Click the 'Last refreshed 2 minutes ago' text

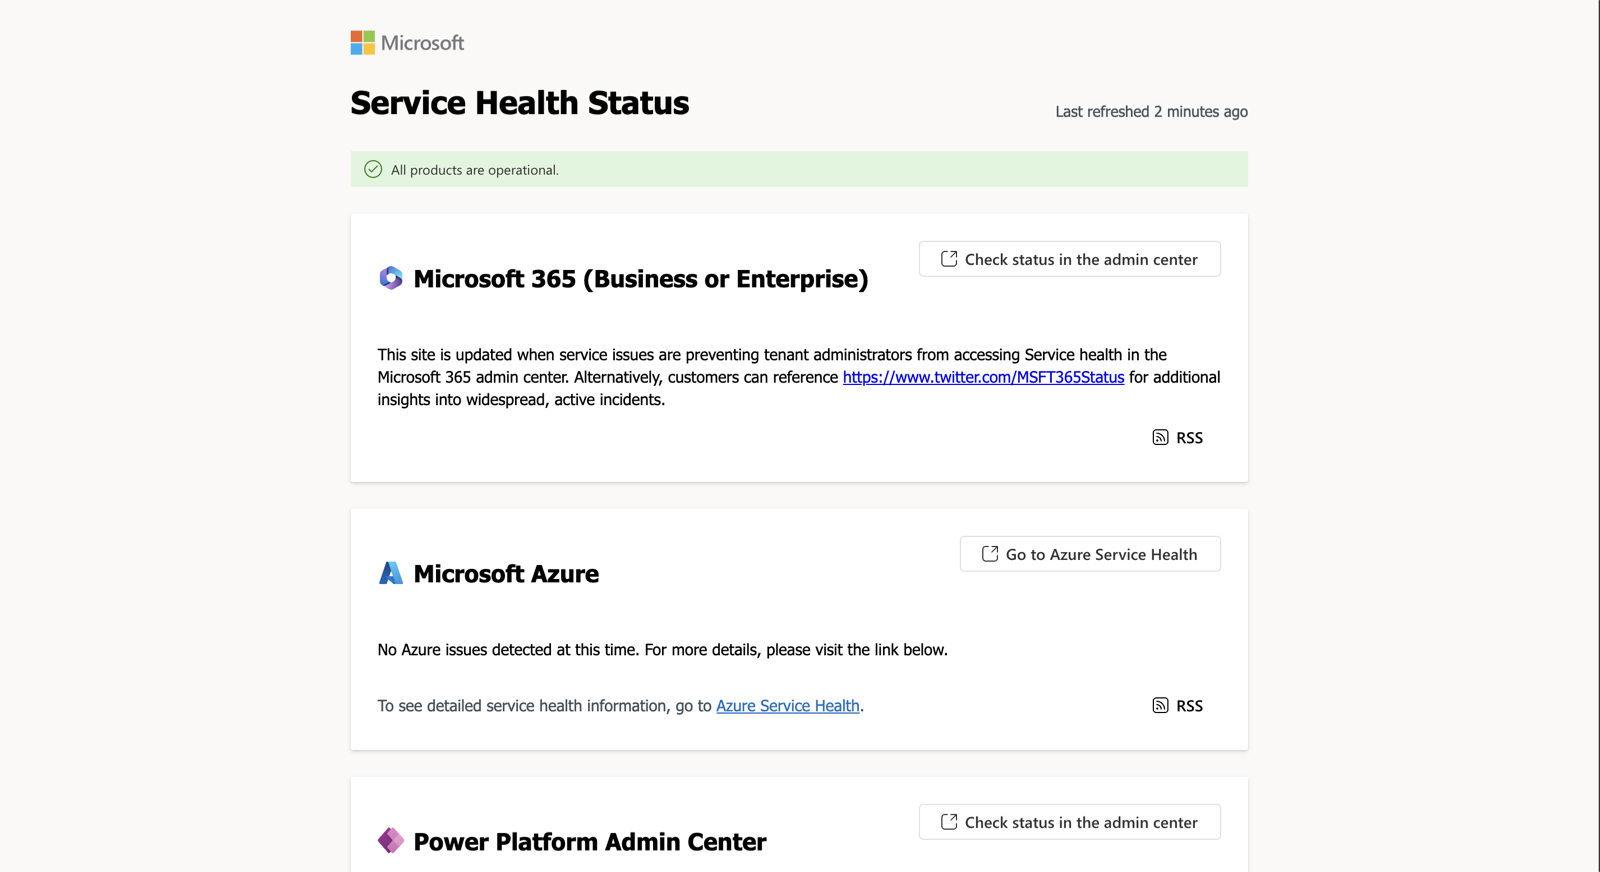[1151, 111]
